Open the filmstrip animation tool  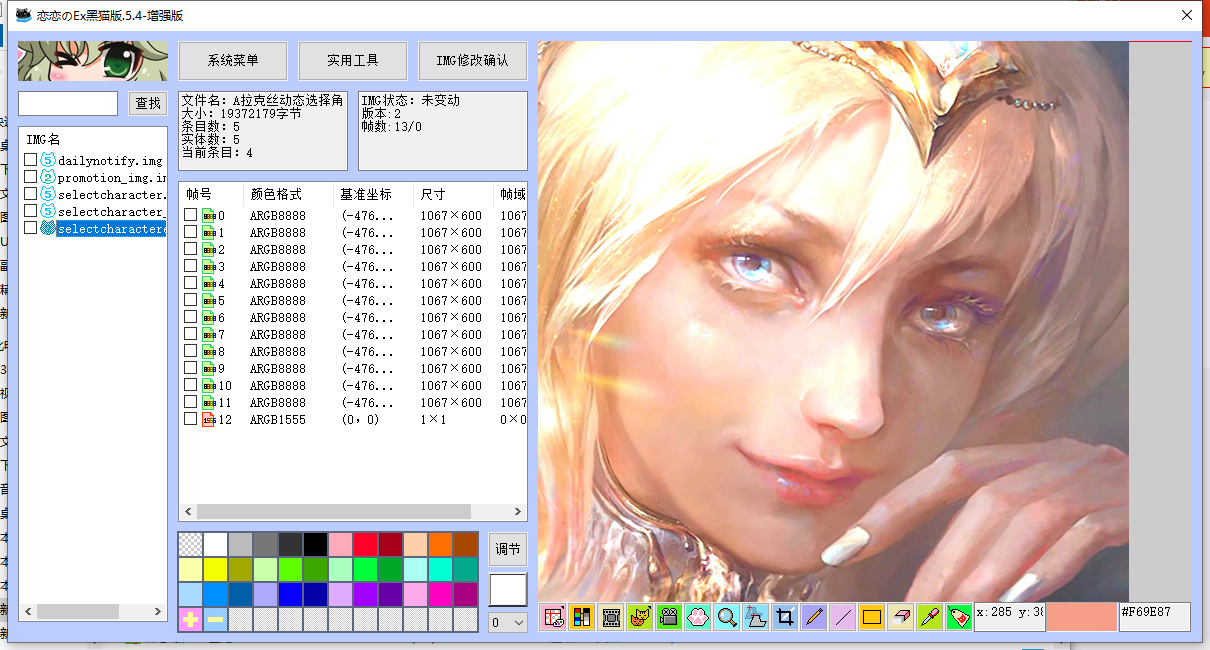click(x=611, y=617)
